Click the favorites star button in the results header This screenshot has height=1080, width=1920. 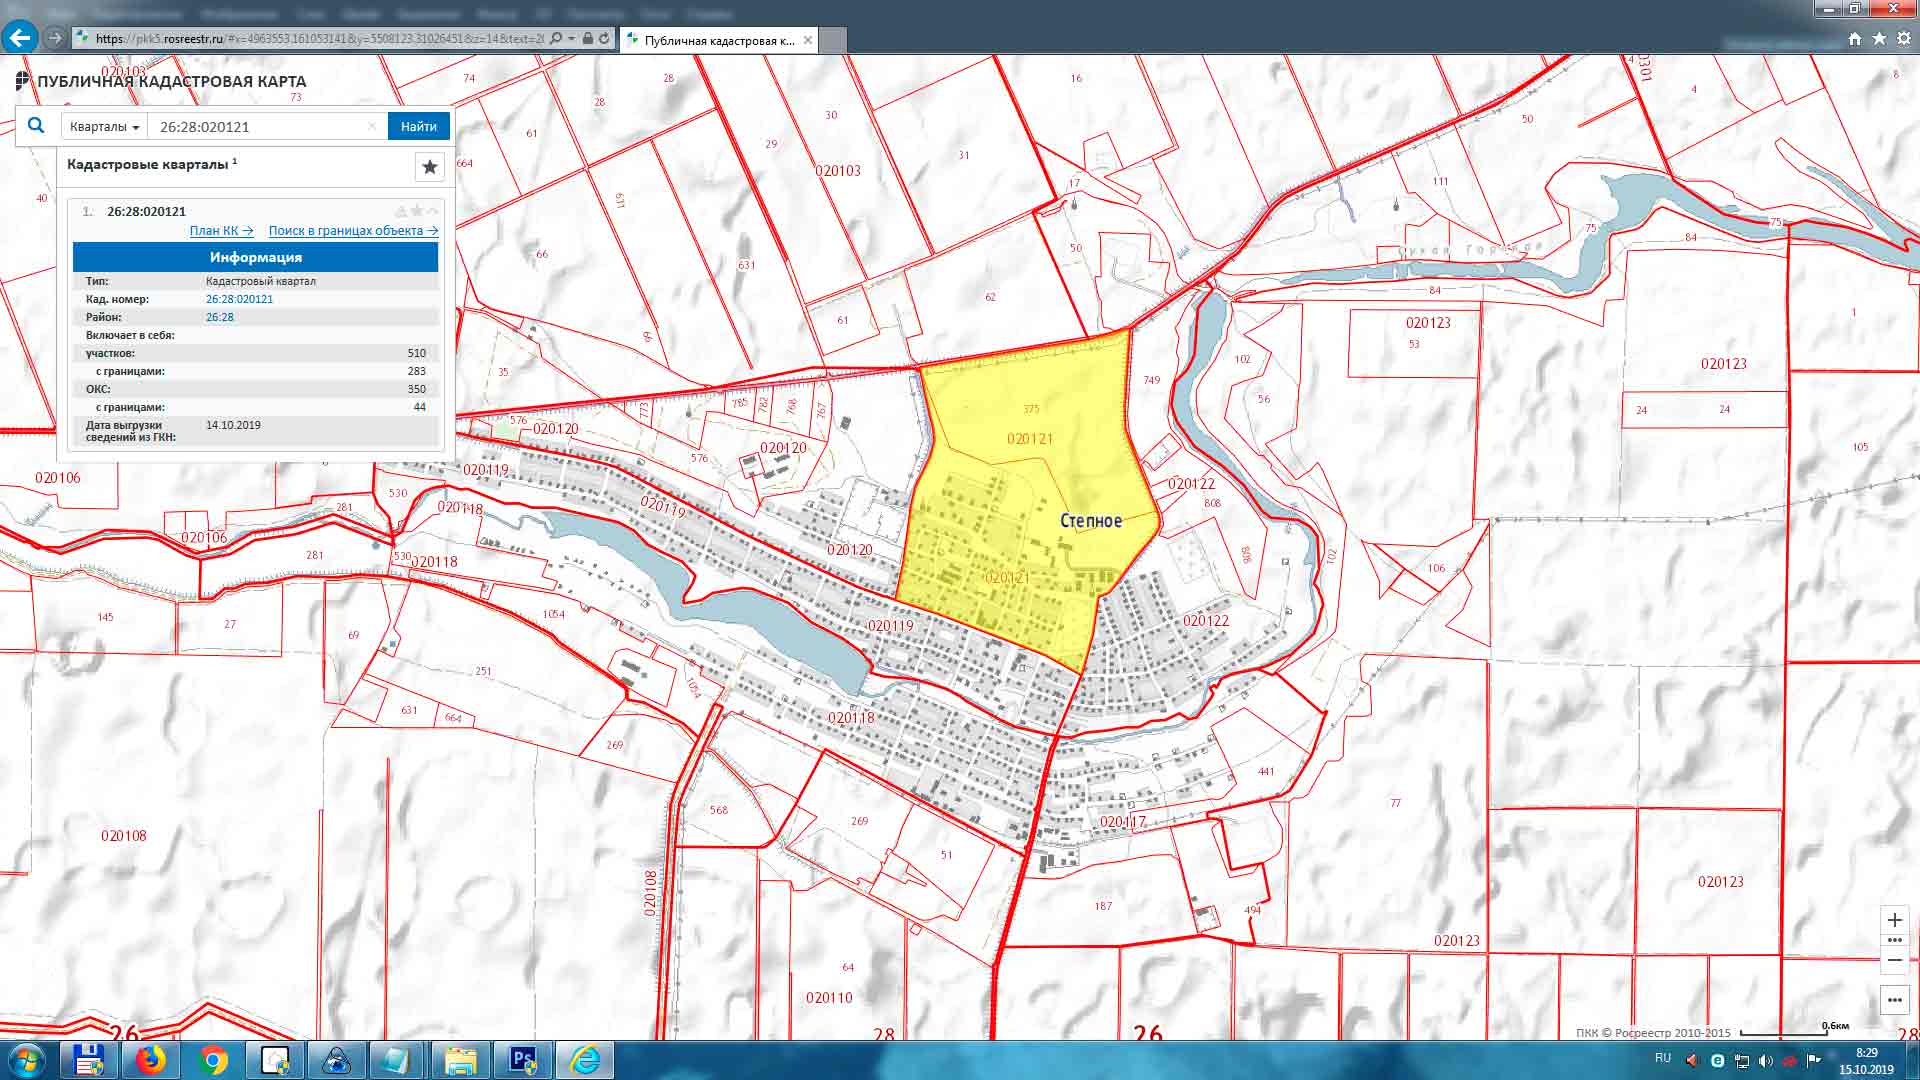pyautogui.click(x=430, y=167)
